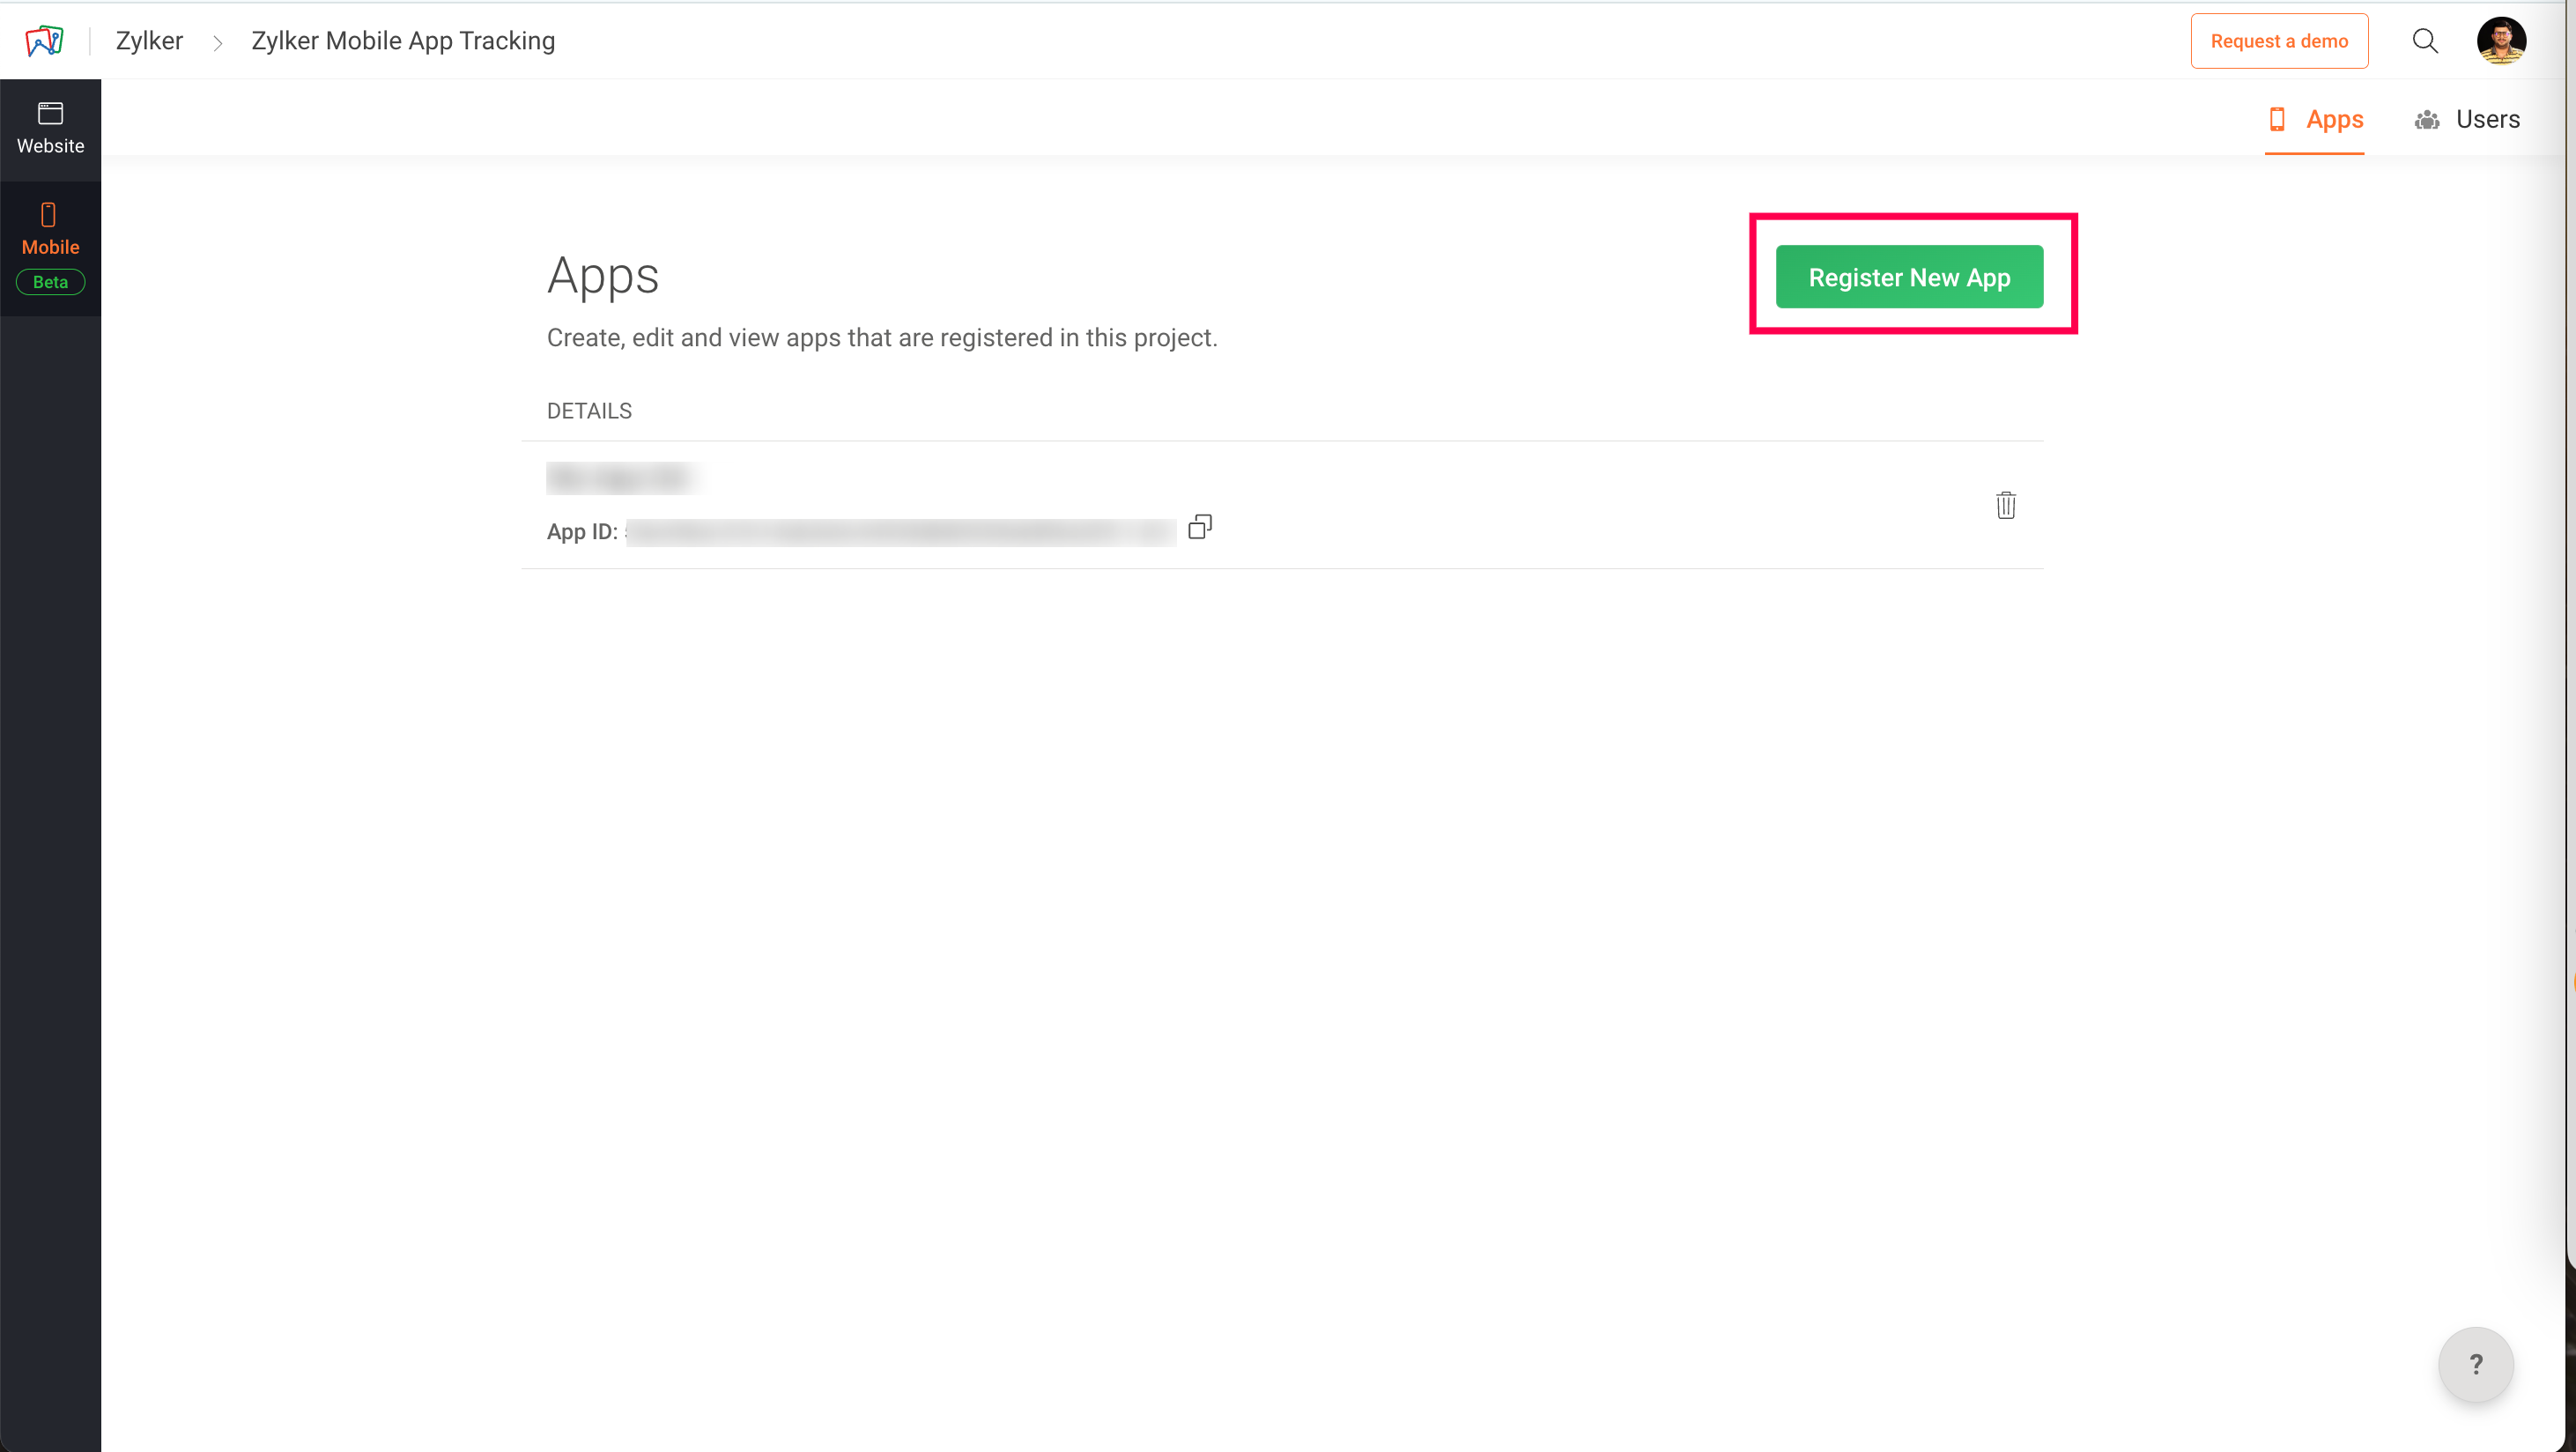Switch to the Apps tab

point(2334,120)
